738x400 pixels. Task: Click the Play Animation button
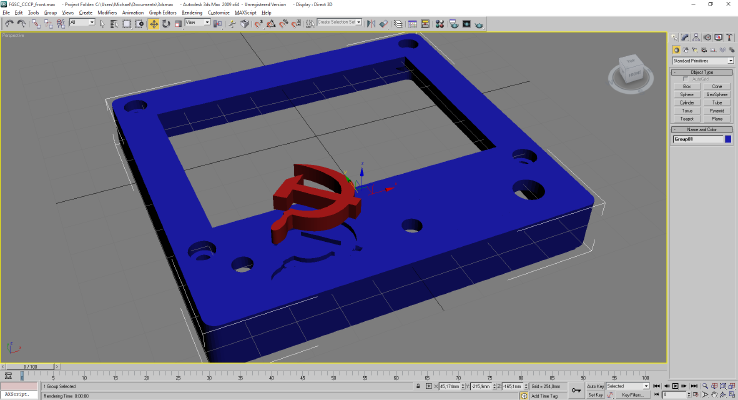coord(675,386)
